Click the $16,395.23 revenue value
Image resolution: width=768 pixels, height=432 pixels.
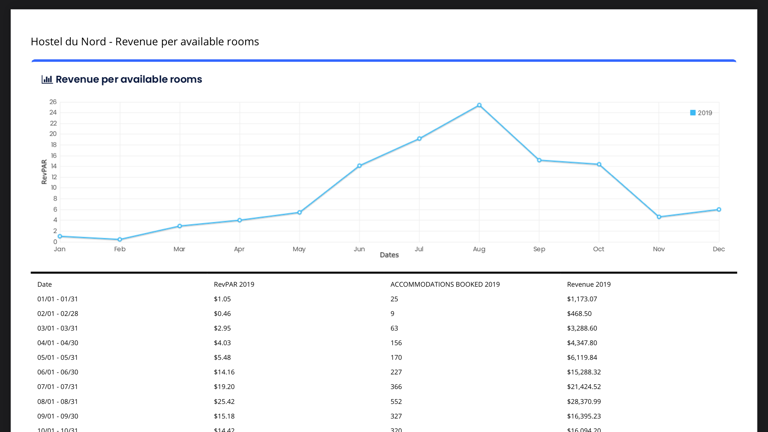pyautogui.click(x=584, y=416)
